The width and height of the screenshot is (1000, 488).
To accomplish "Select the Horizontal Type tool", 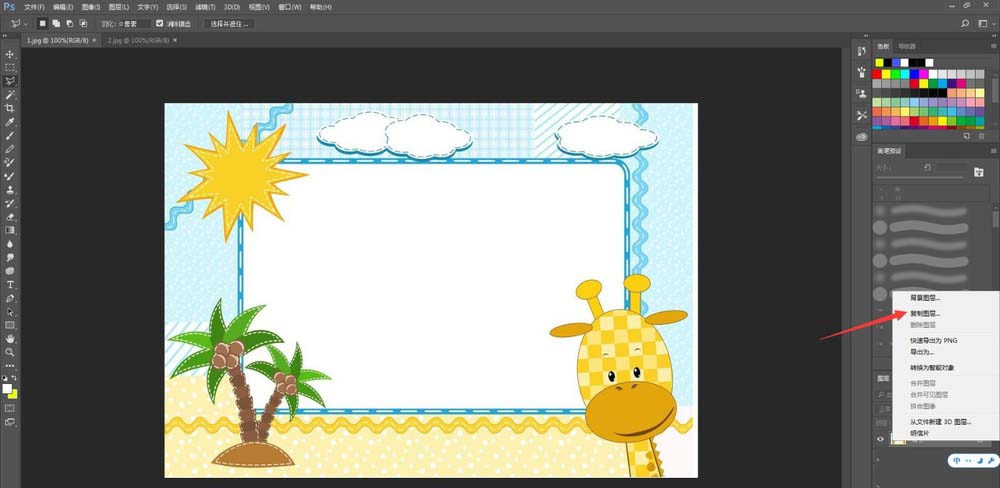I will 10,285.
